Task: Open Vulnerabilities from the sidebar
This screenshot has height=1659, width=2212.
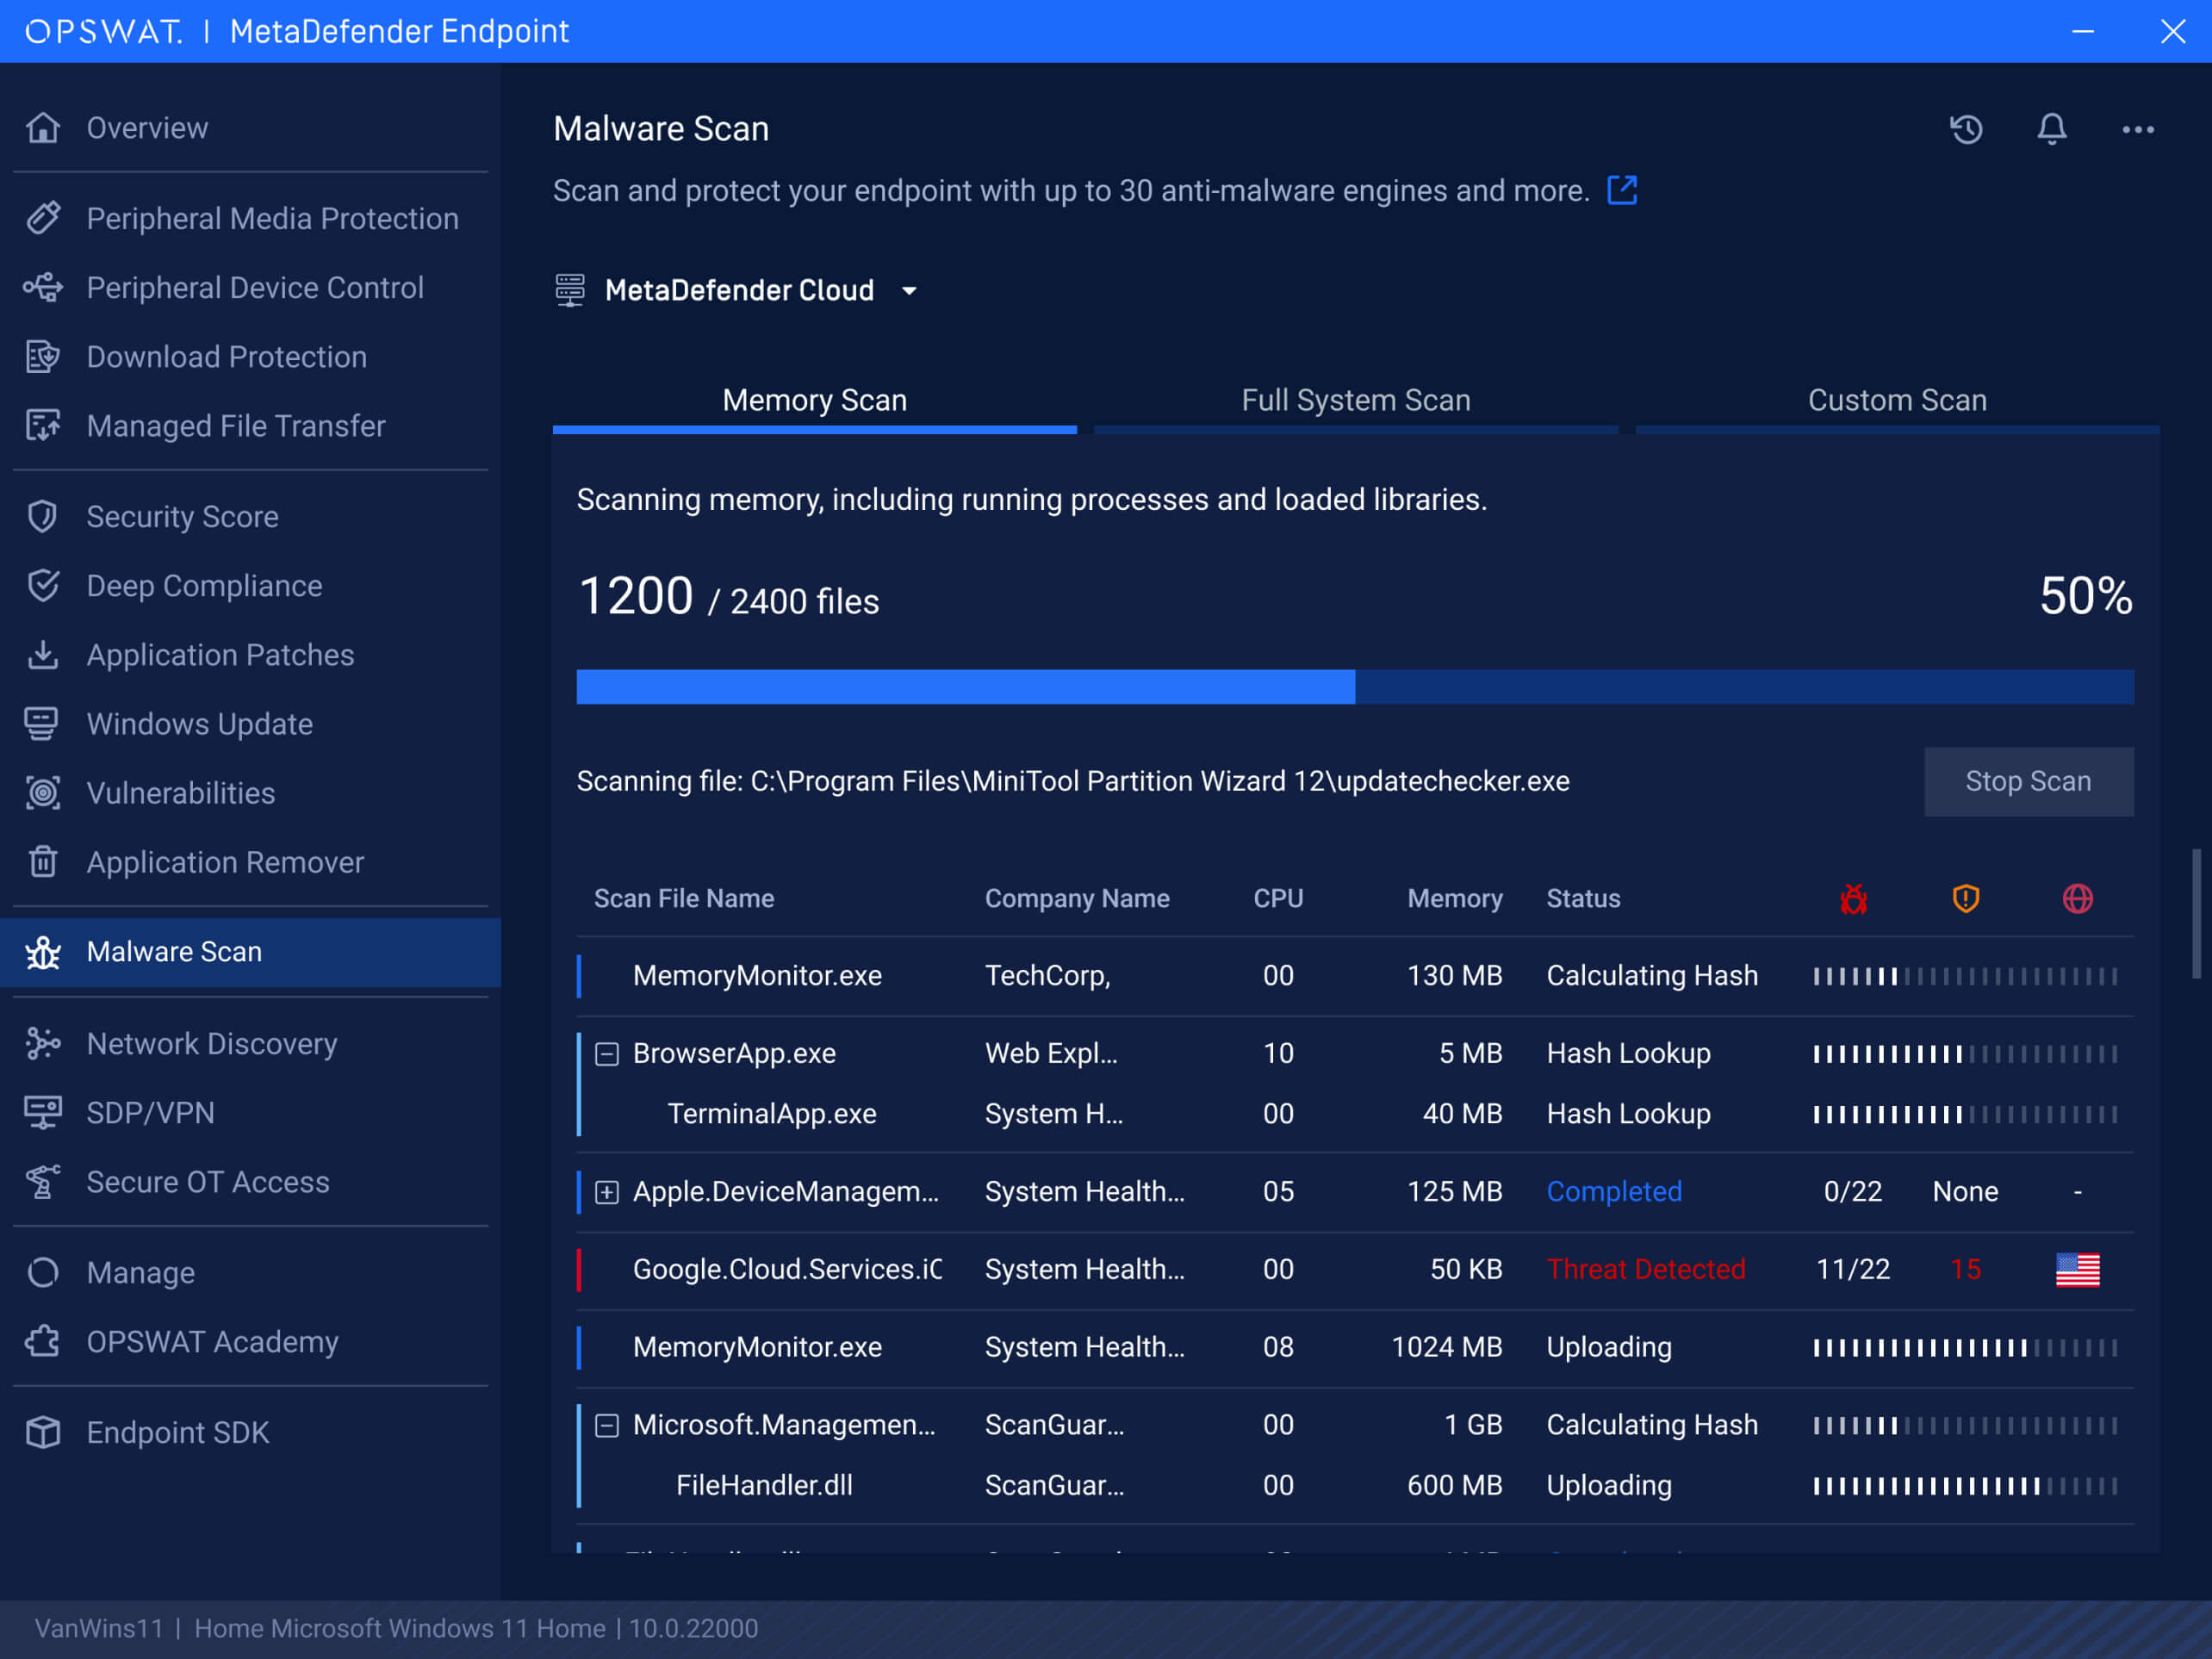Action: tap(180, 793)
